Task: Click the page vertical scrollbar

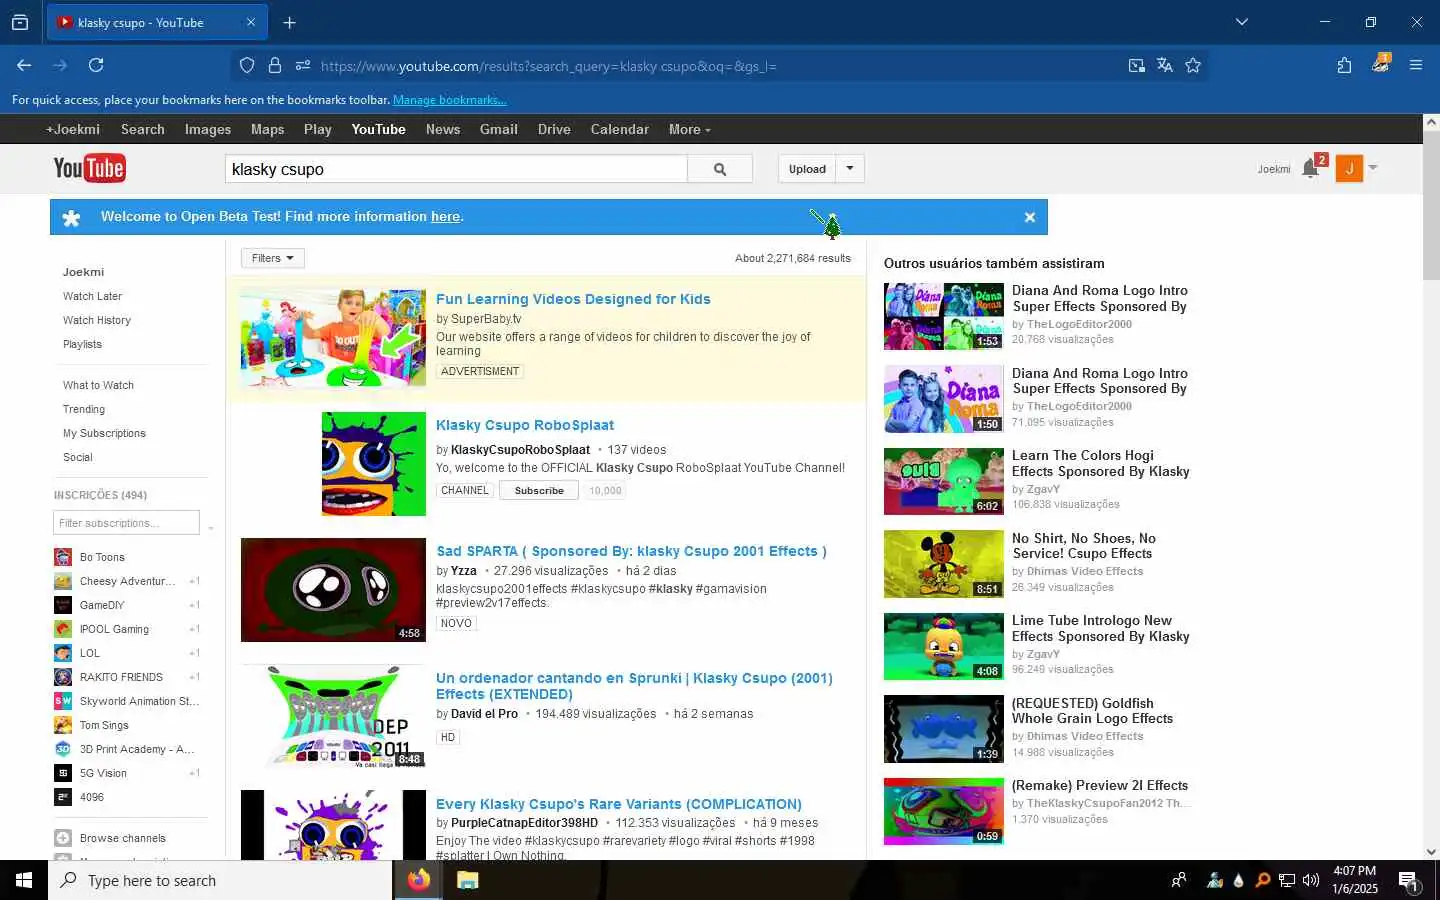Action: tap(1431, 205)
